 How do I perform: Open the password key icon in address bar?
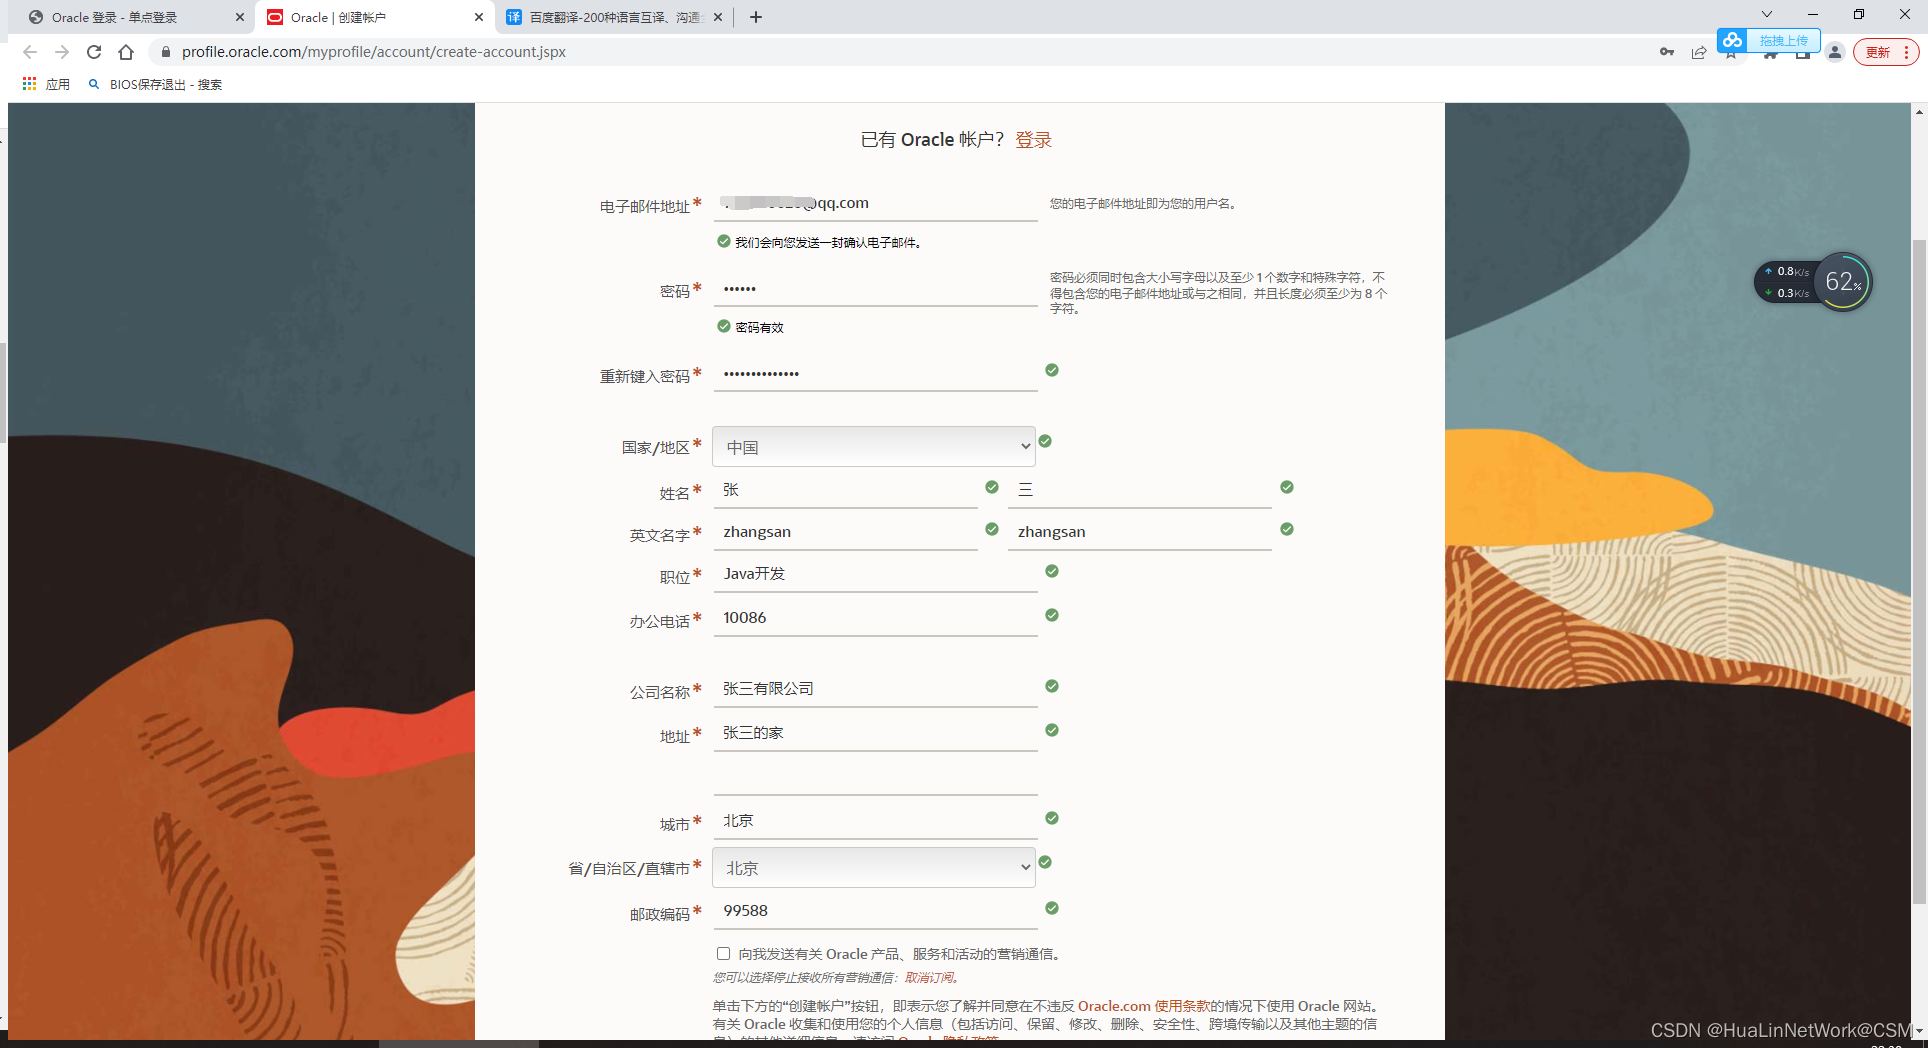pos(1666,52)
